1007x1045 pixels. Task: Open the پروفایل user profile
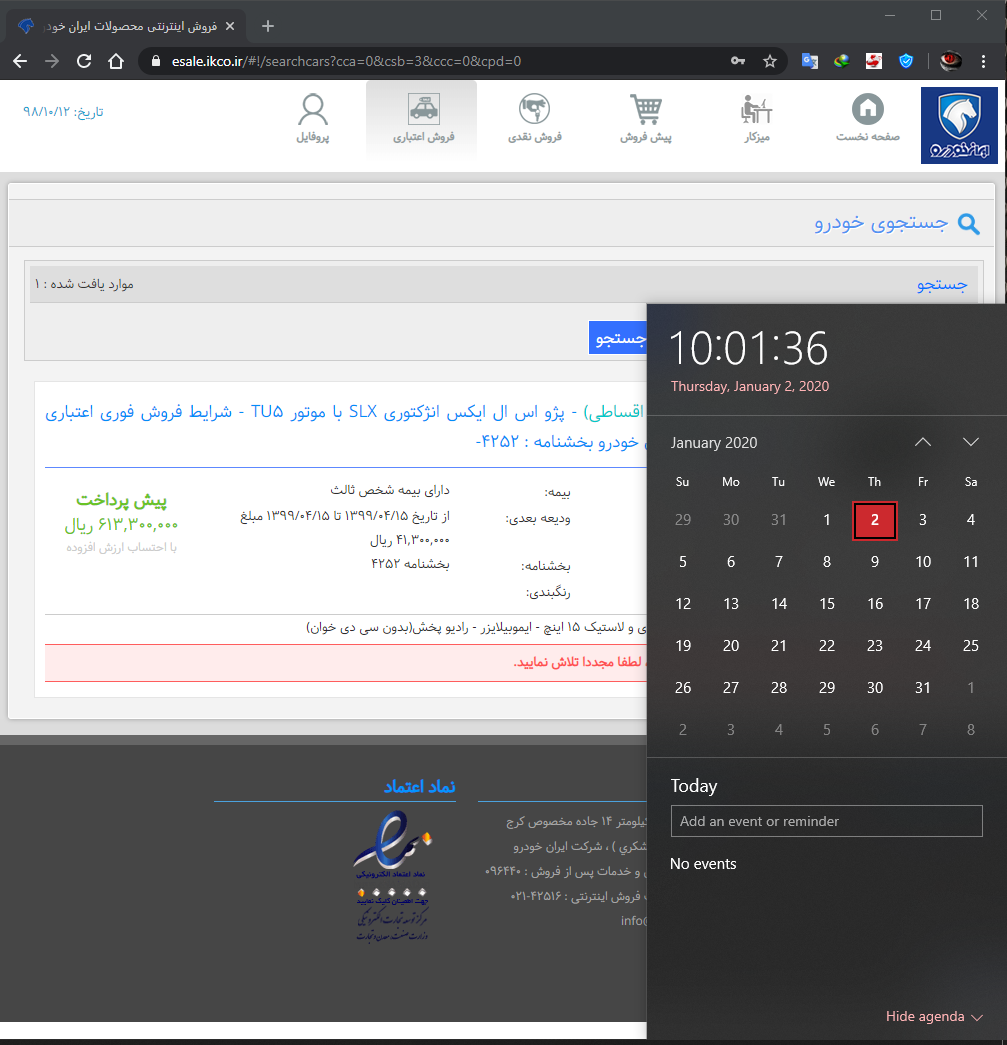[313, 119]
